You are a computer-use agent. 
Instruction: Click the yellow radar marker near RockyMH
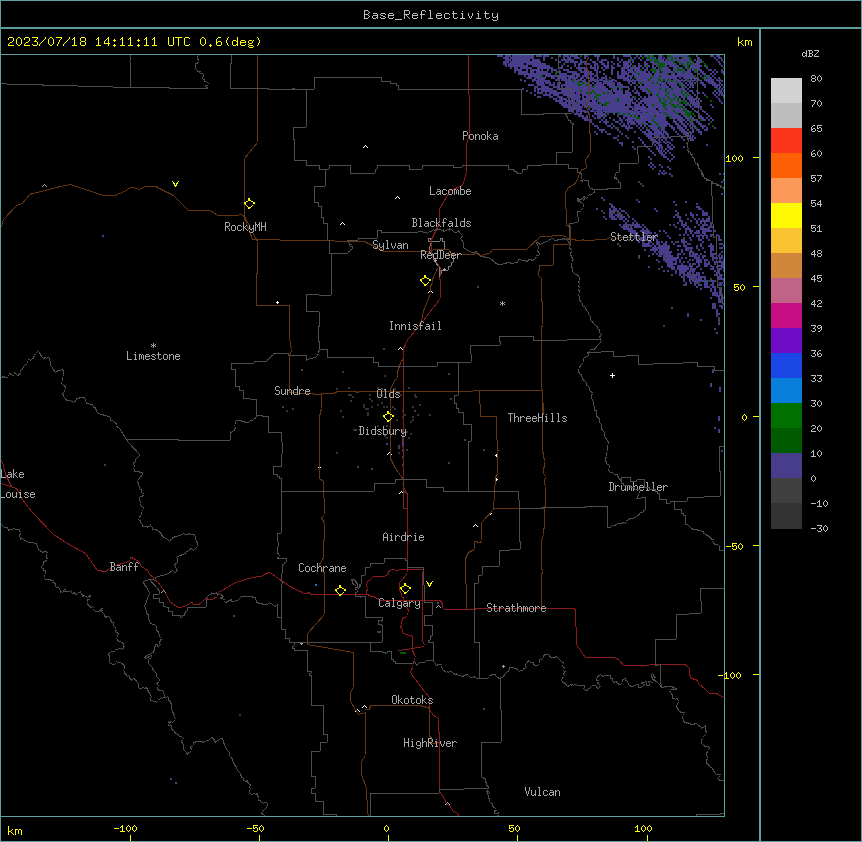pos(249,204)
